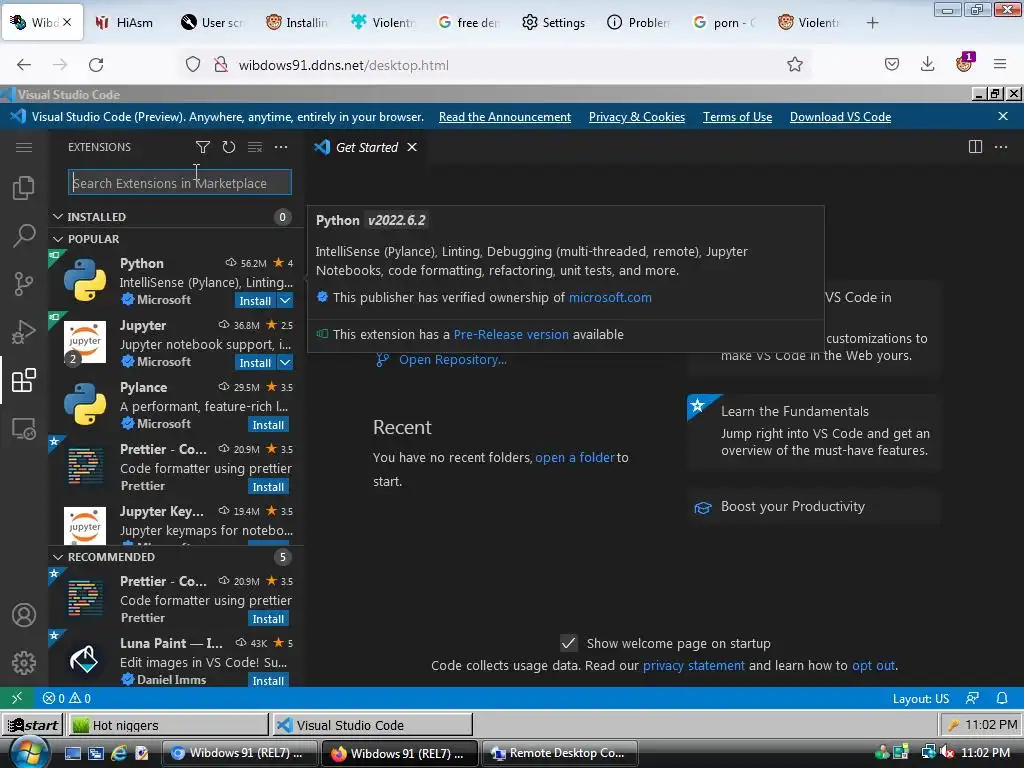
Task: Reload the browser page
Action: tap(96, 65)
